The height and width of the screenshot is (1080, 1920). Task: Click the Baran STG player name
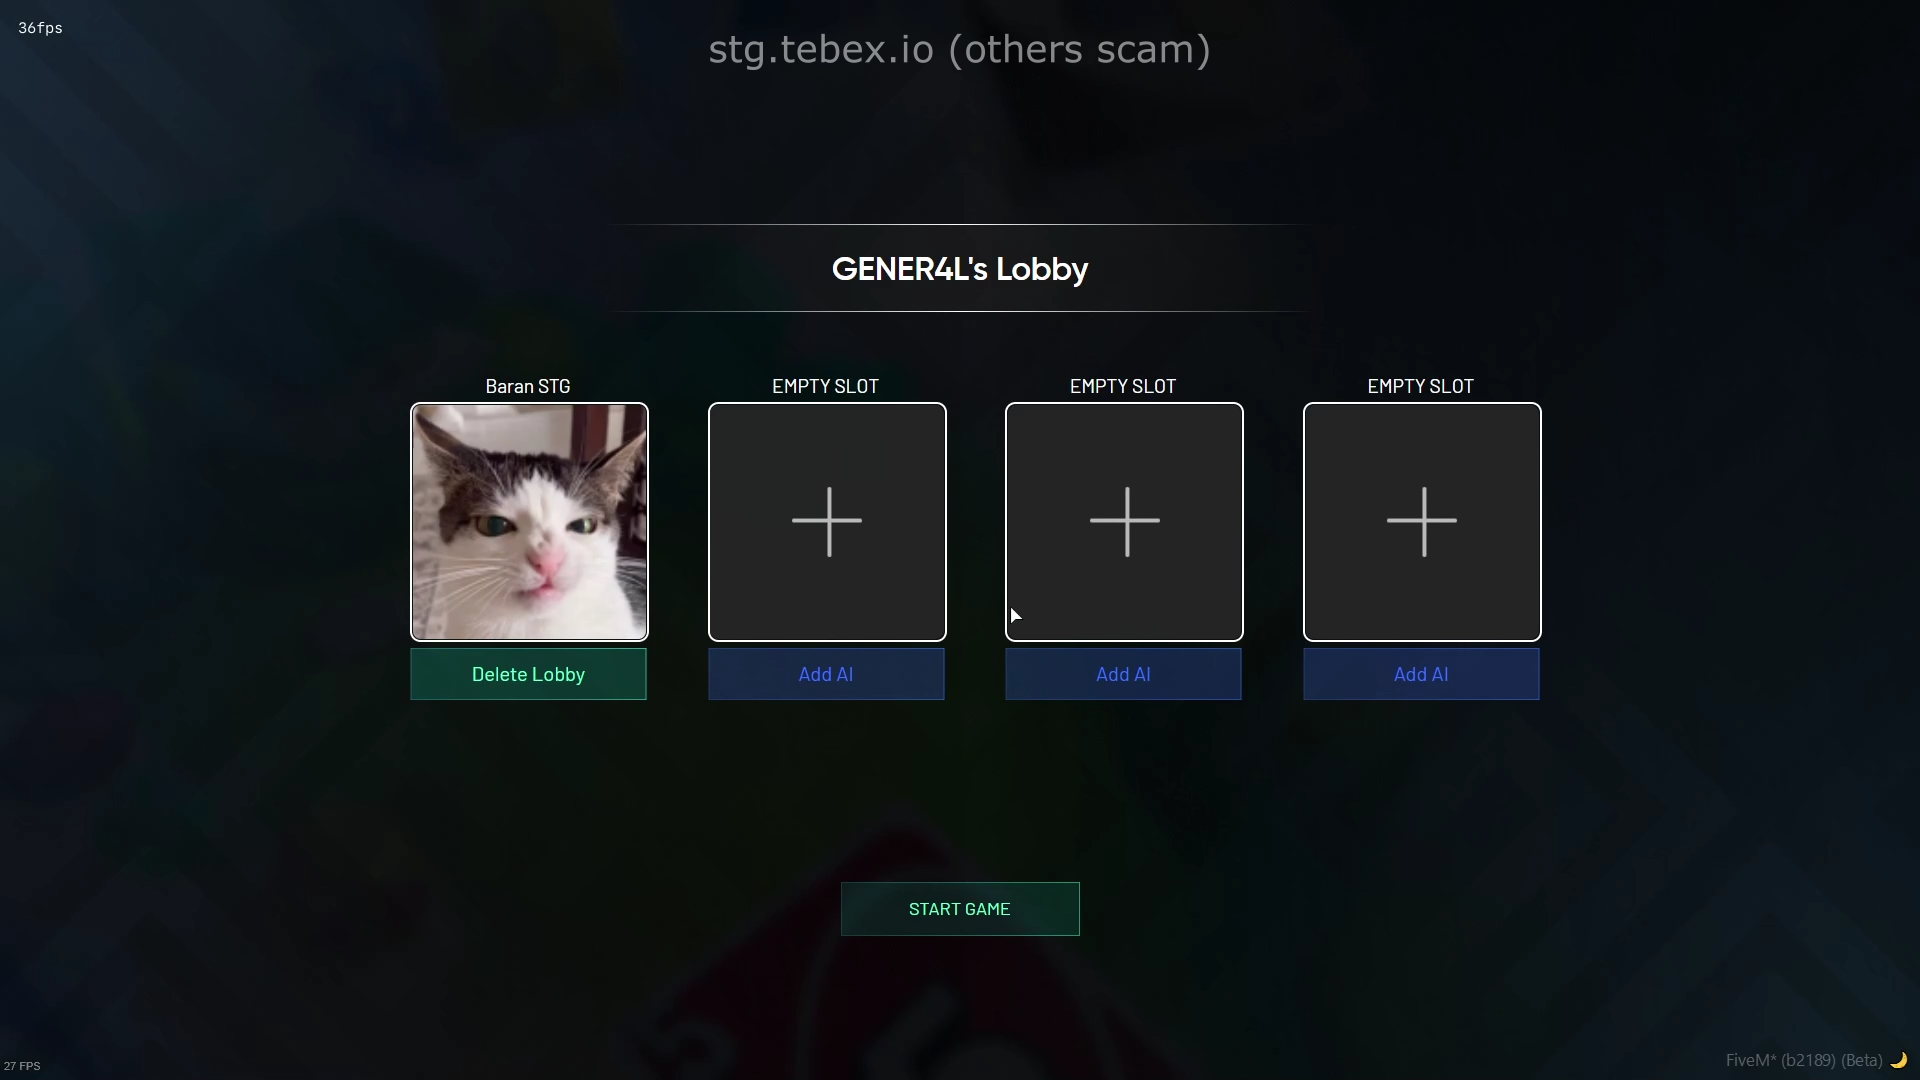(x=528, y=386)
